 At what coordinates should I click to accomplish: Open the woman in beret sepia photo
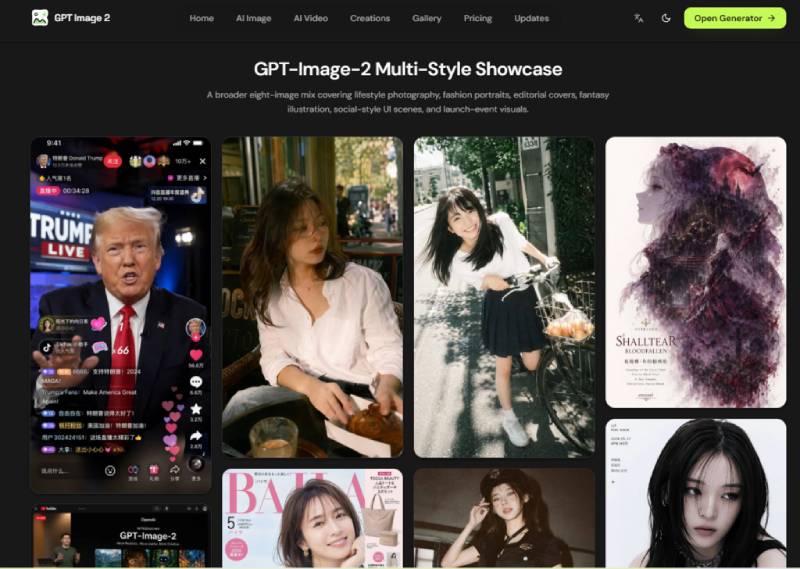tap(504, 518)
